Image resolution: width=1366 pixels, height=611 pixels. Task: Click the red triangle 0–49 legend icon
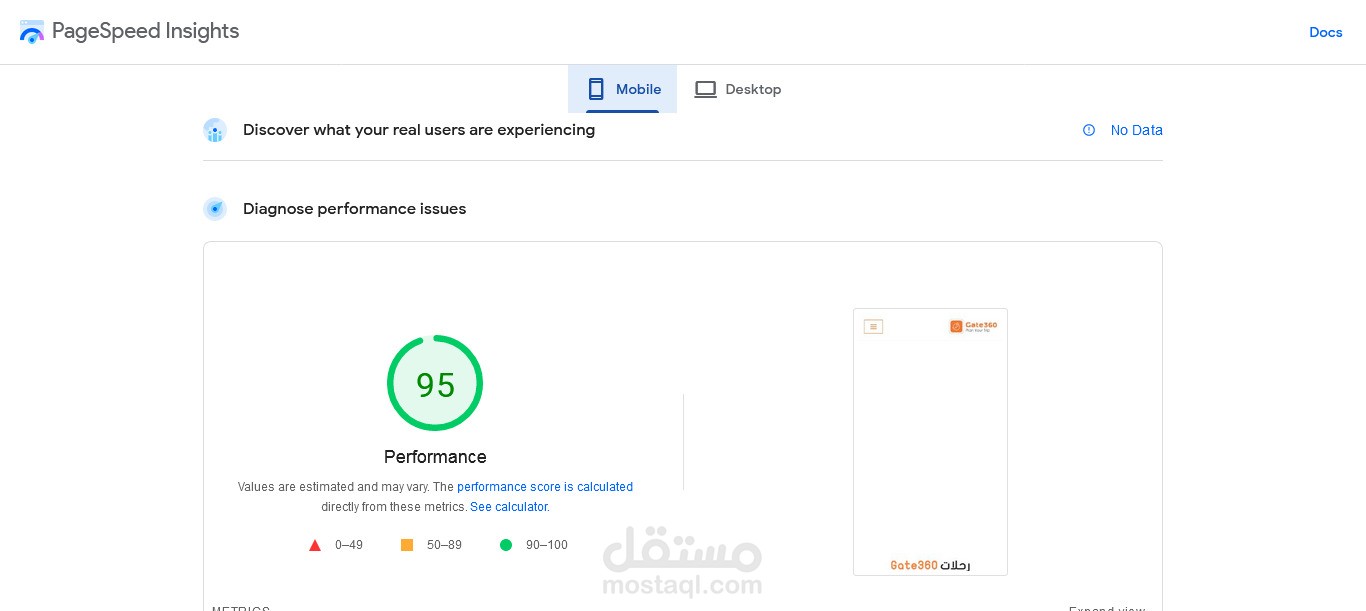point(315,545)
